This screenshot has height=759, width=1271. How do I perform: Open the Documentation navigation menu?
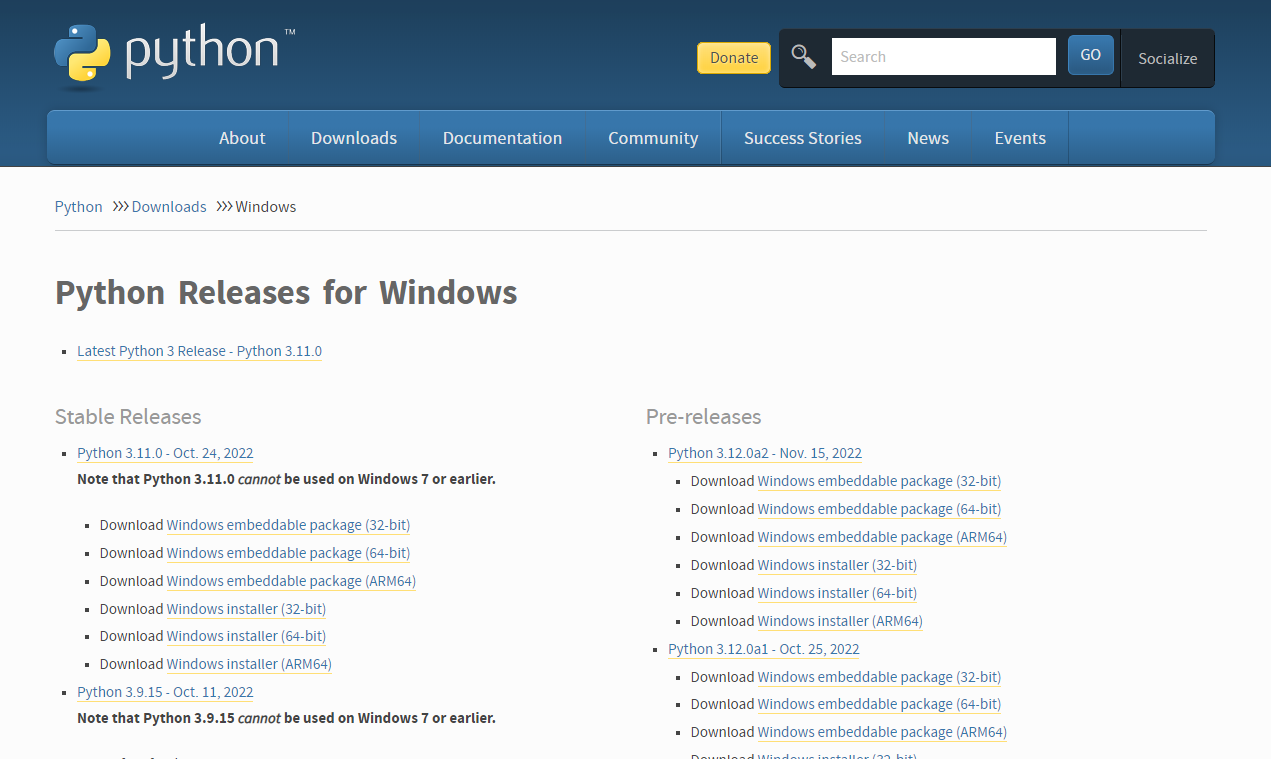502,138
